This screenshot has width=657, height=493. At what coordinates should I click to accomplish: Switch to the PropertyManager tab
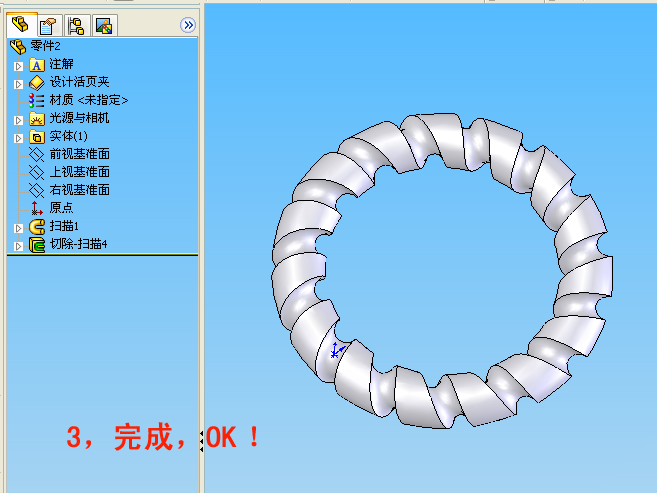pos(48,26)
